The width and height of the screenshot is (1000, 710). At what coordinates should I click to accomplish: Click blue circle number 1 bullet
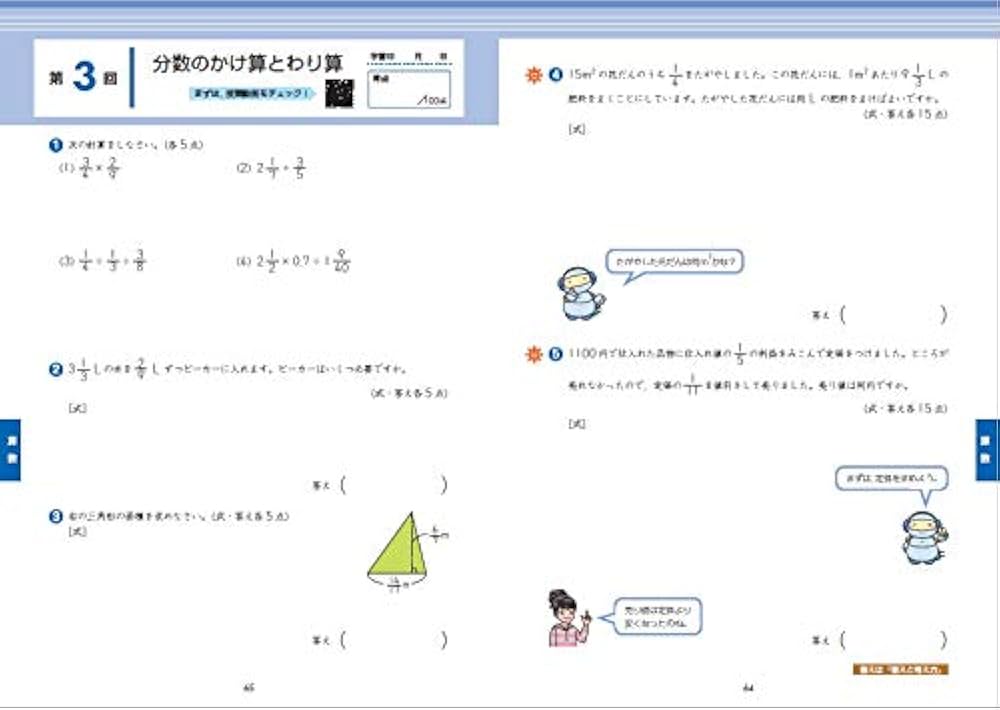click(x=55, y=145)
